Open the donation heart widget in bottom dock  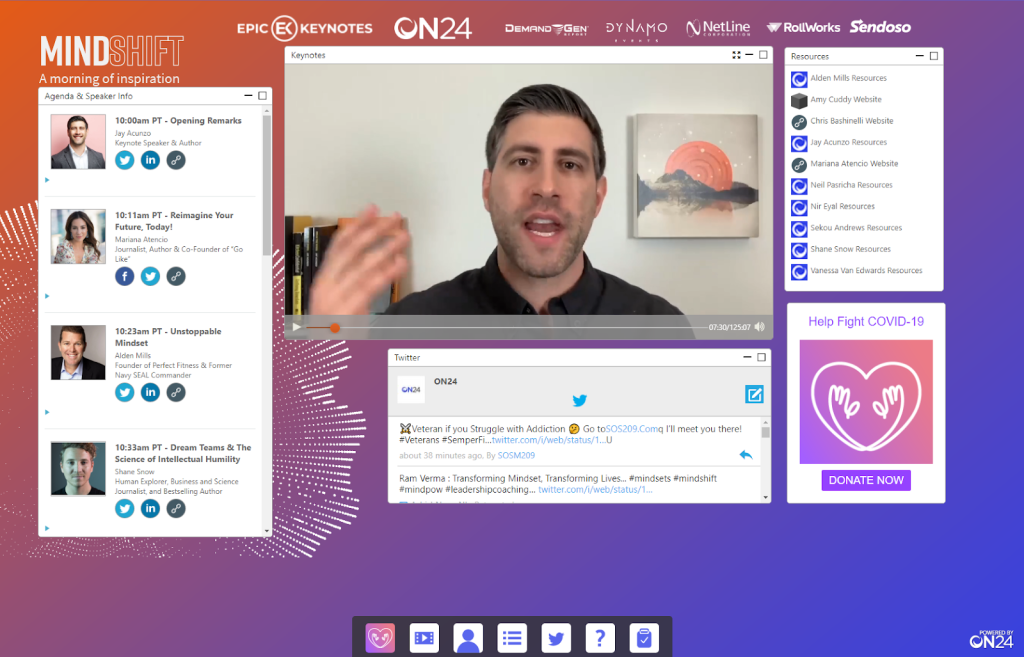tap(380, 638)
